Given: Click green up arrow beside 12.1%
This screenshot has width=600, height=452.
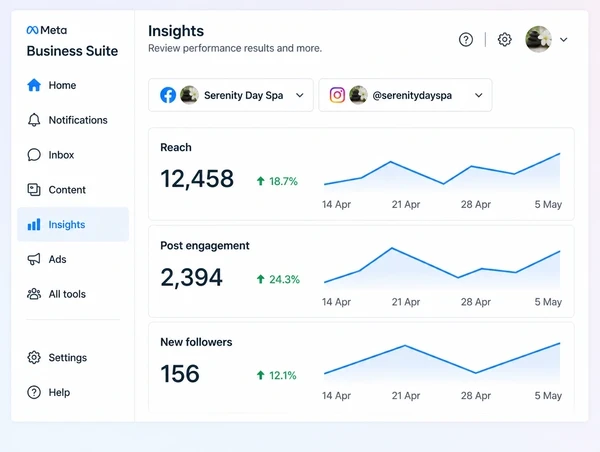Looking at the screenshot, I should tap(261, 375).
